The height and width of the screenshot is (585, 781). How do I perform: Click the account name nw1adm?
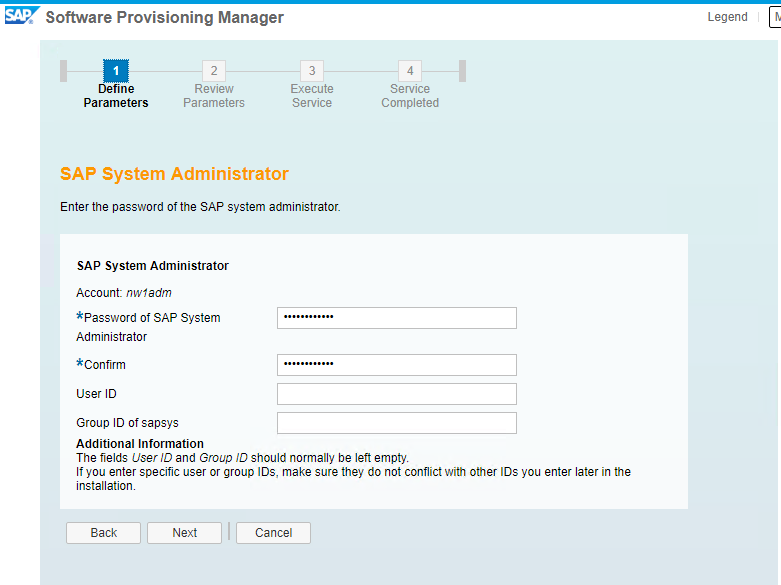(148, 293)
